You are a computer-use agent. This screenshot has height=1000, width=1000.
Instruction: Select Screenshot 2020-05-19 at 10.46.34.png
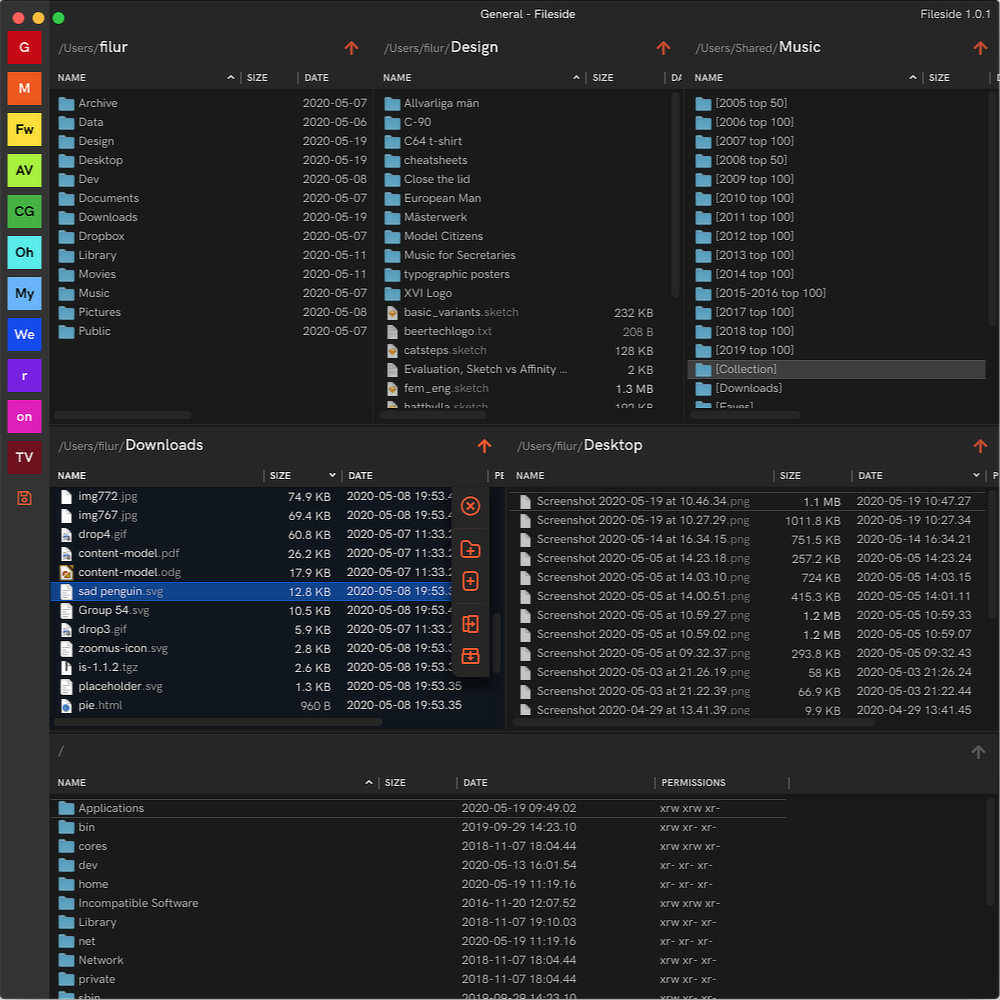(x=748, y=501)
